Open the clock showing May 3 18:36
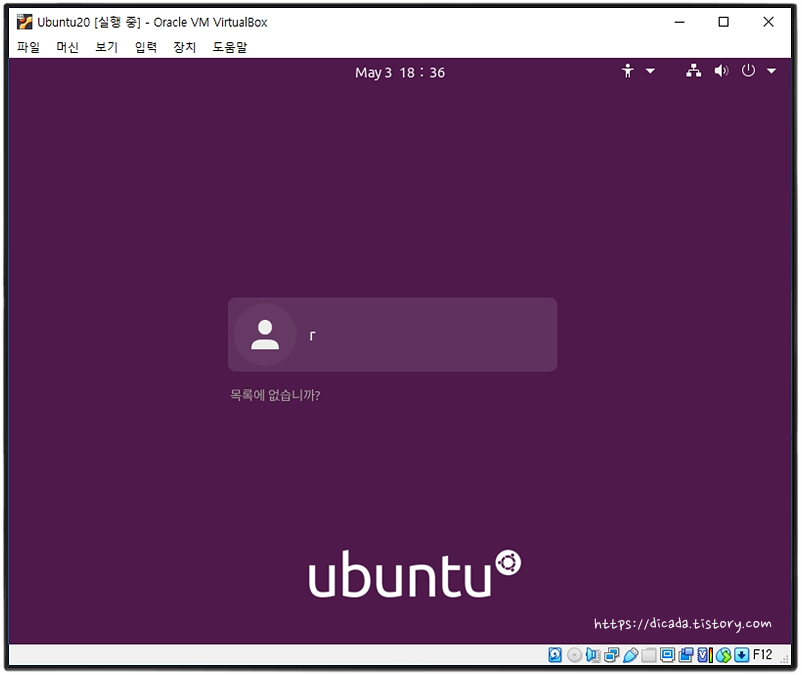Image resolution: width=802 pixels, height=675 pixels. [400, 73]
